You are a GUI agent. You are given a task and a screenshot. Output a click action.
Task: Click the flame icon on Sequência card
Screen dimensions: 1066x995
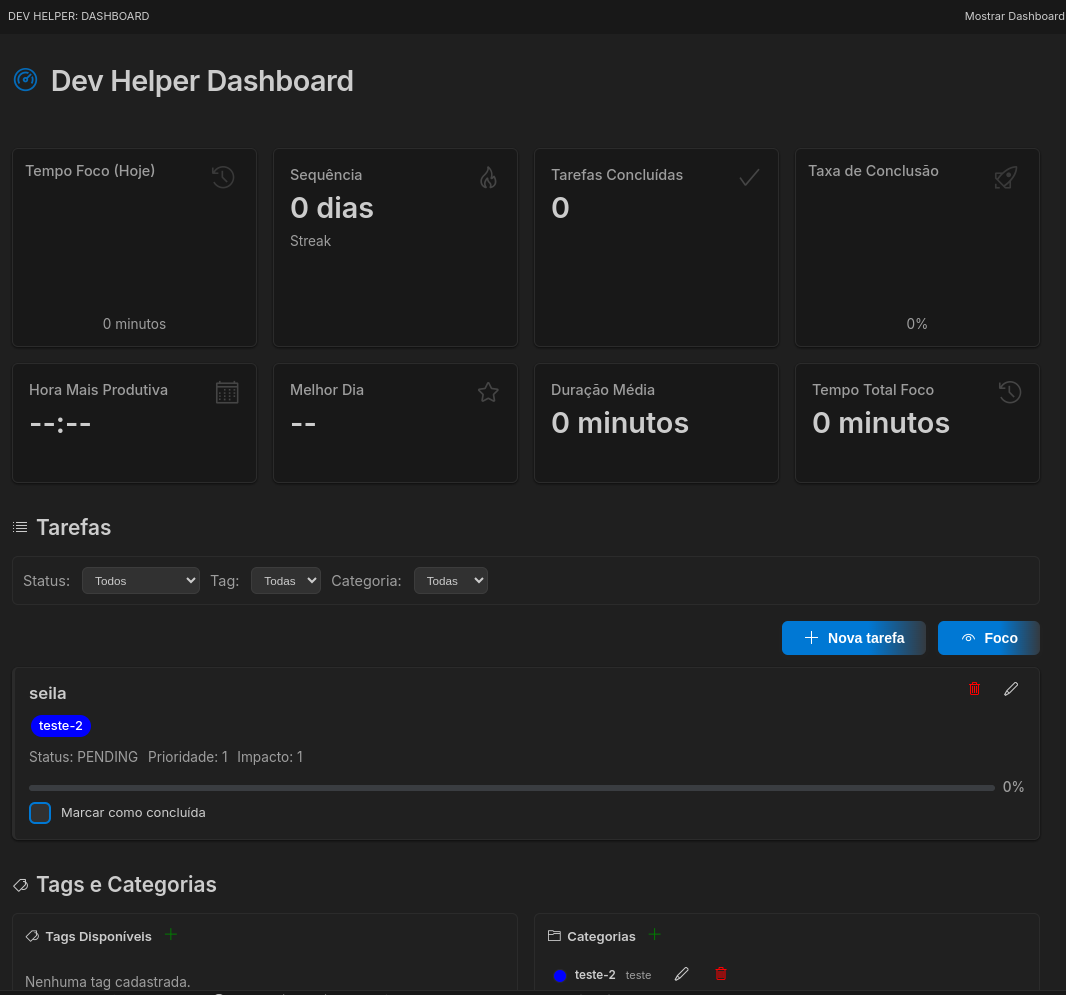[x=488, y=177]
